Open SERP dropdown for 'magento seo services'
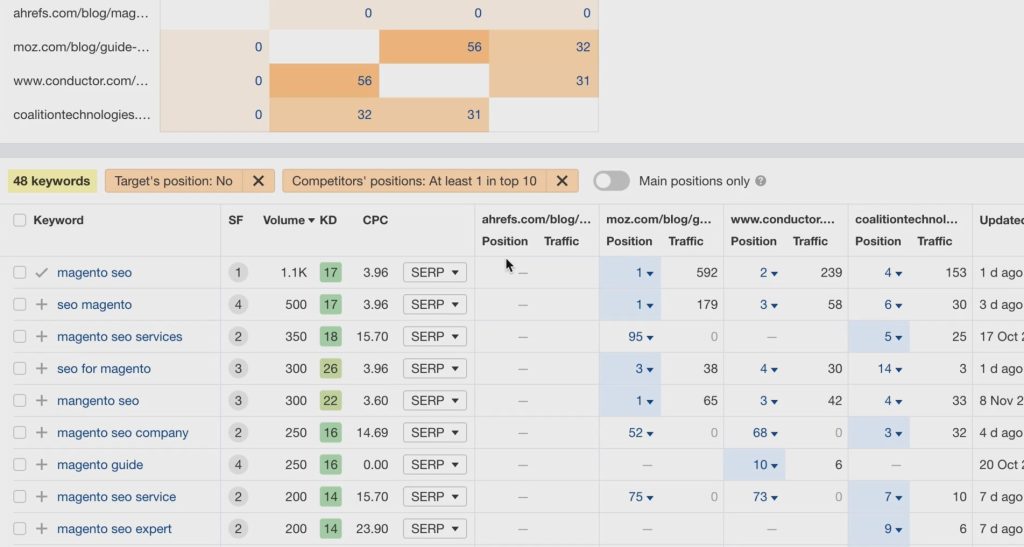1024x547 pixels. click(x=434, y=336)
